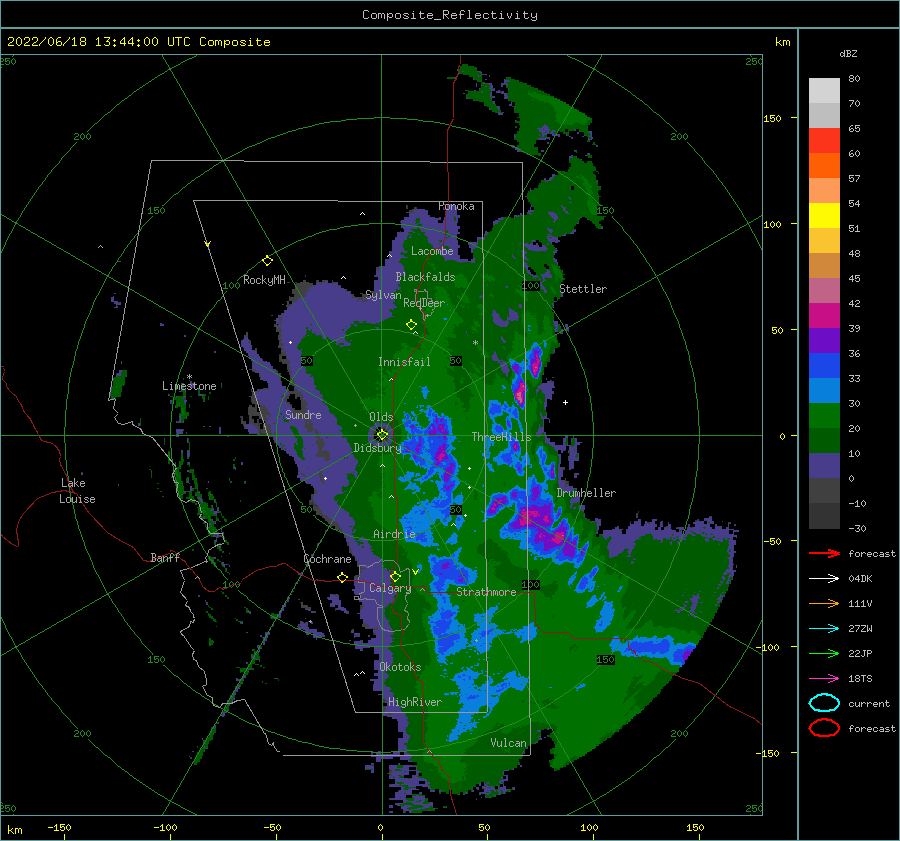Click the current legend text
The width and height of the screenshot is (900, 841).
[x=869, y=704]
